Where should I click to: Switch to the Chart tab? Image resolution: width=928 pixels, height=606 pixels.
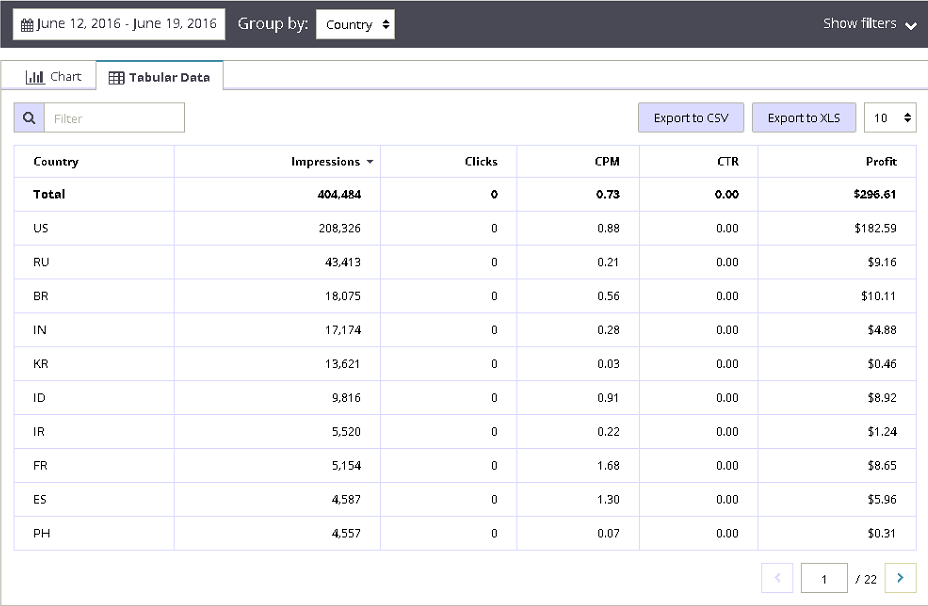tap(54, 77)
